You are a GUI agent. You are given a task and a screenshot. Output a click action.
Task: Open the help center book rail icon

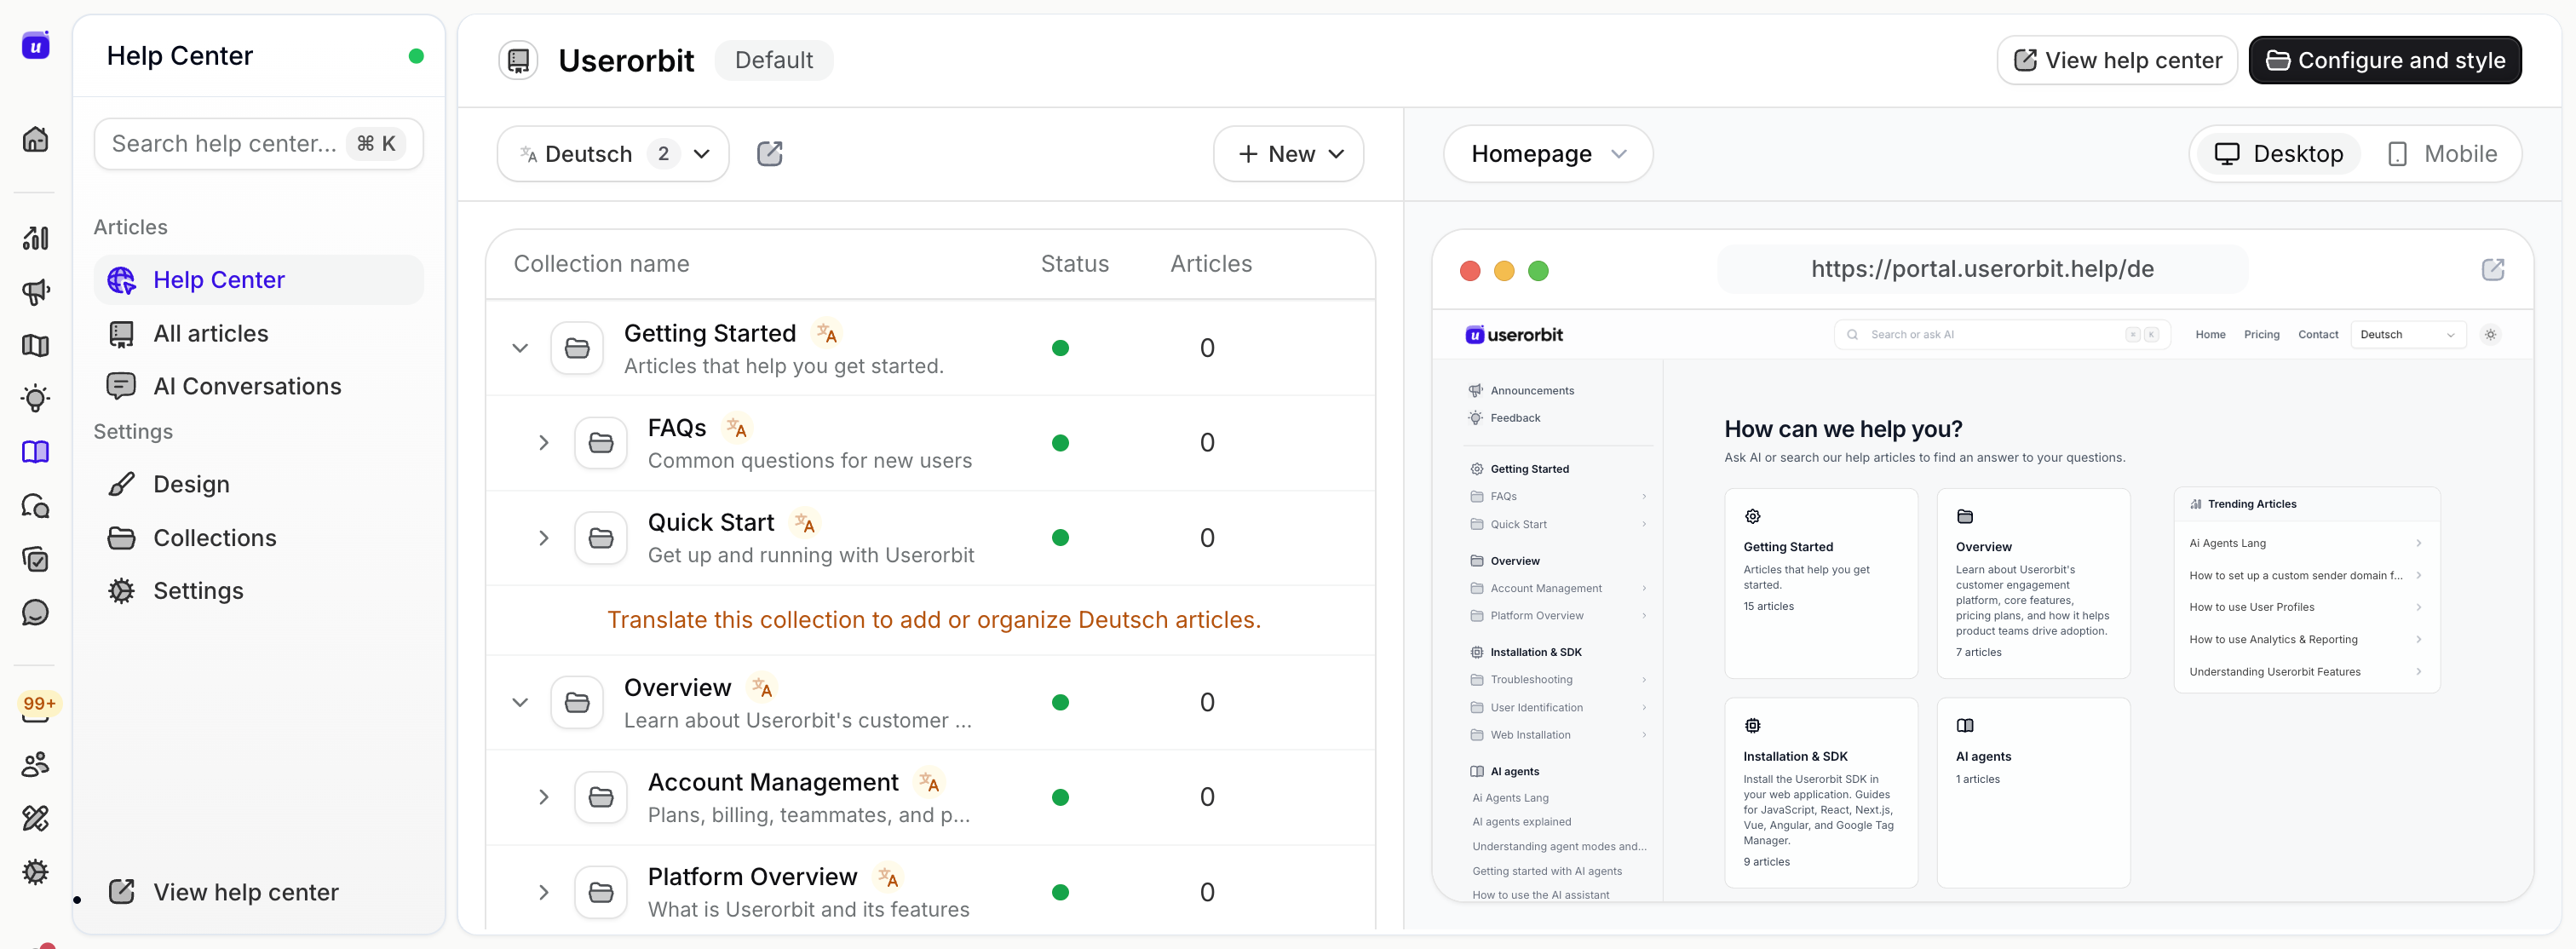pyautogui.click(x=36, y=452)
